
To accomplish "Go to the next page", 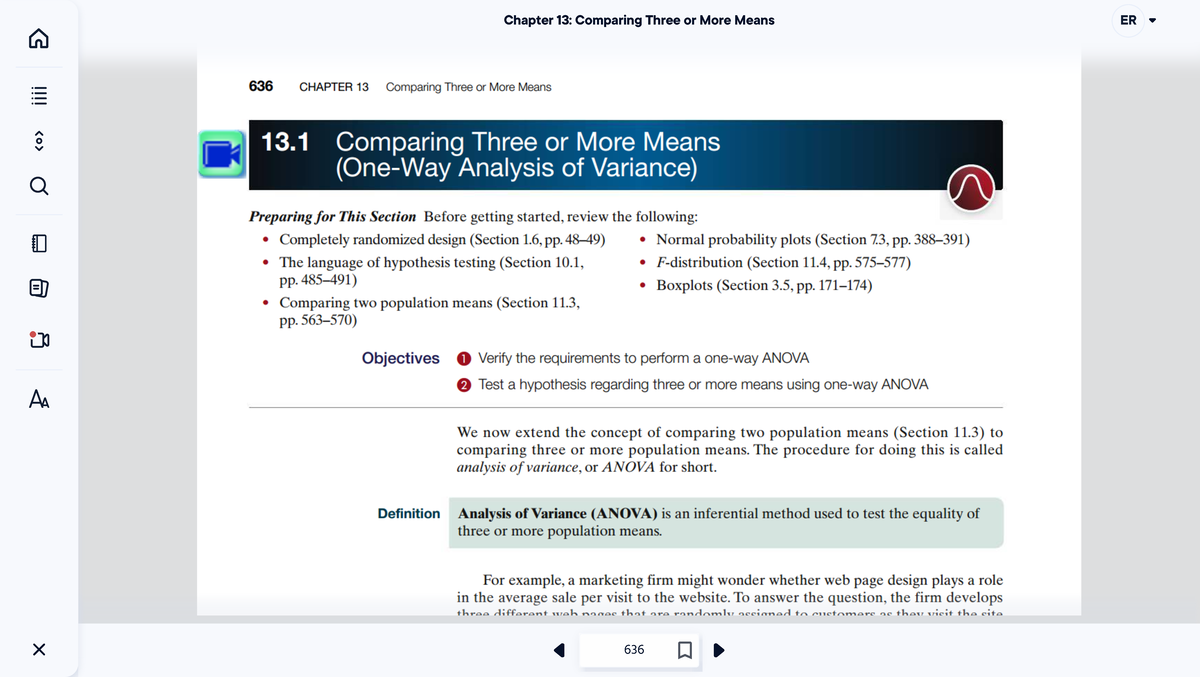I will pyautogui.click(x=718, y=650).
